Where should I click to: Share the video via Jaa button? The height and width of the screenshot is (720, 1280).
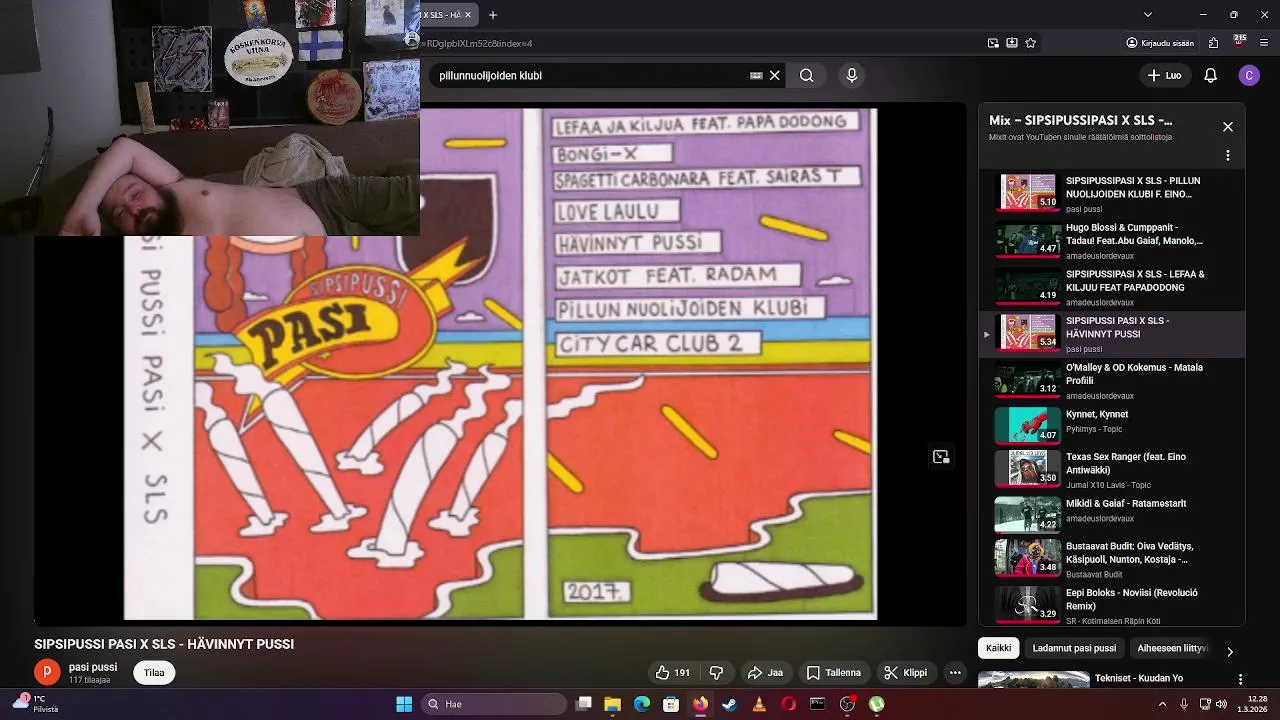(x=765, y=673)
